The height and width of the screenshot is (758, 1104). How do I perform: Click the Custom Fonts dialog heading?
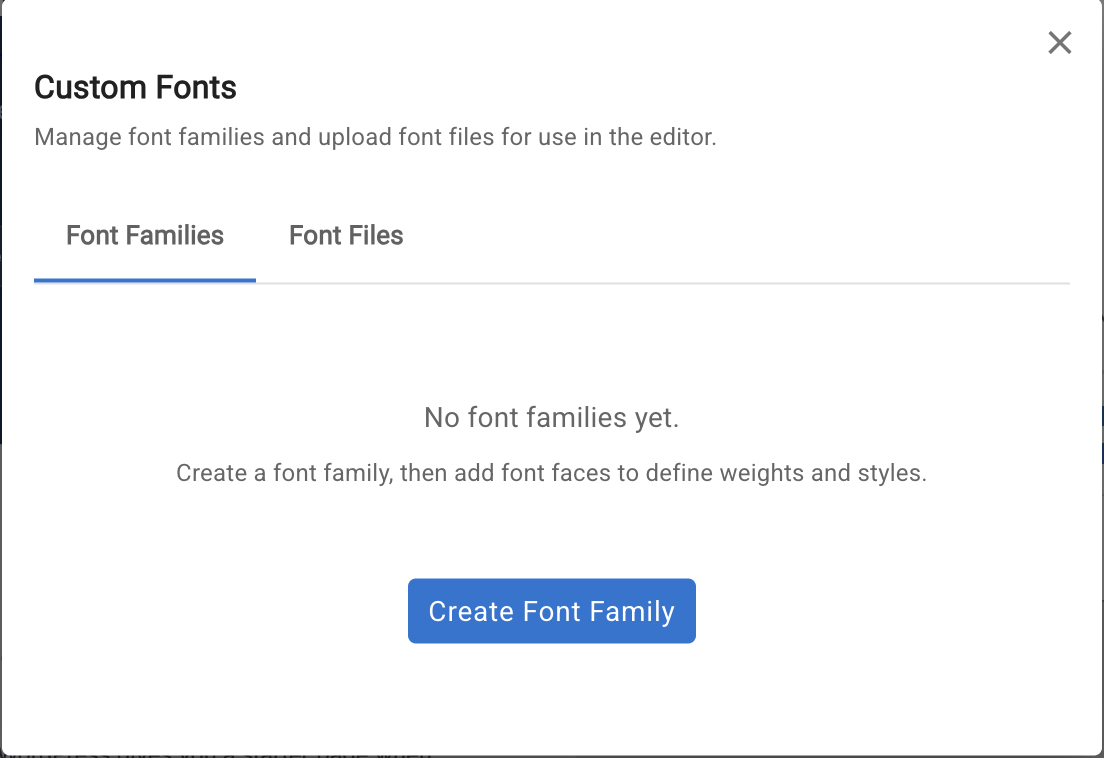coord(135,88)
